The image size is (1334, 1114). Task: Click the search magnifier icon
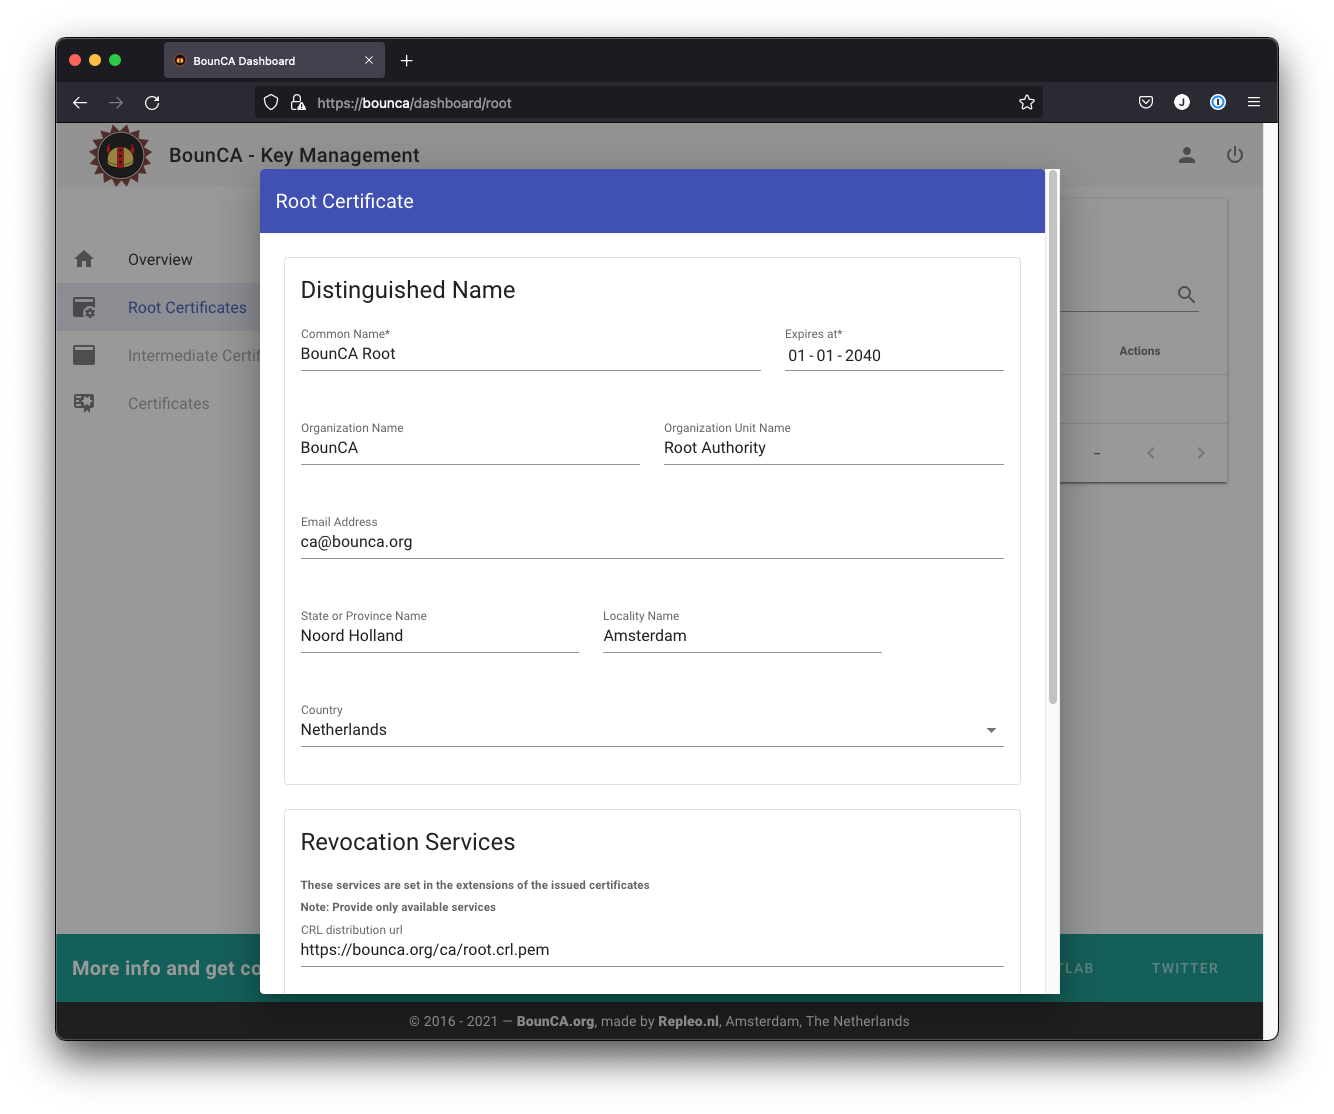(x=1186, y=295)
